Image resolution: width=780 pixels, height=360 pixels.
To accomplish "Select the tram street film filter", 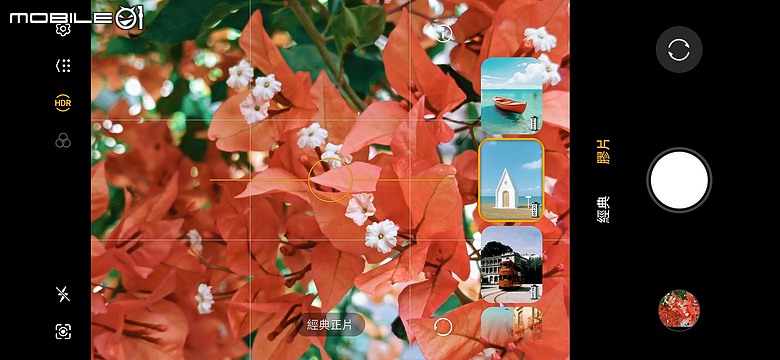I will point(511,265).
